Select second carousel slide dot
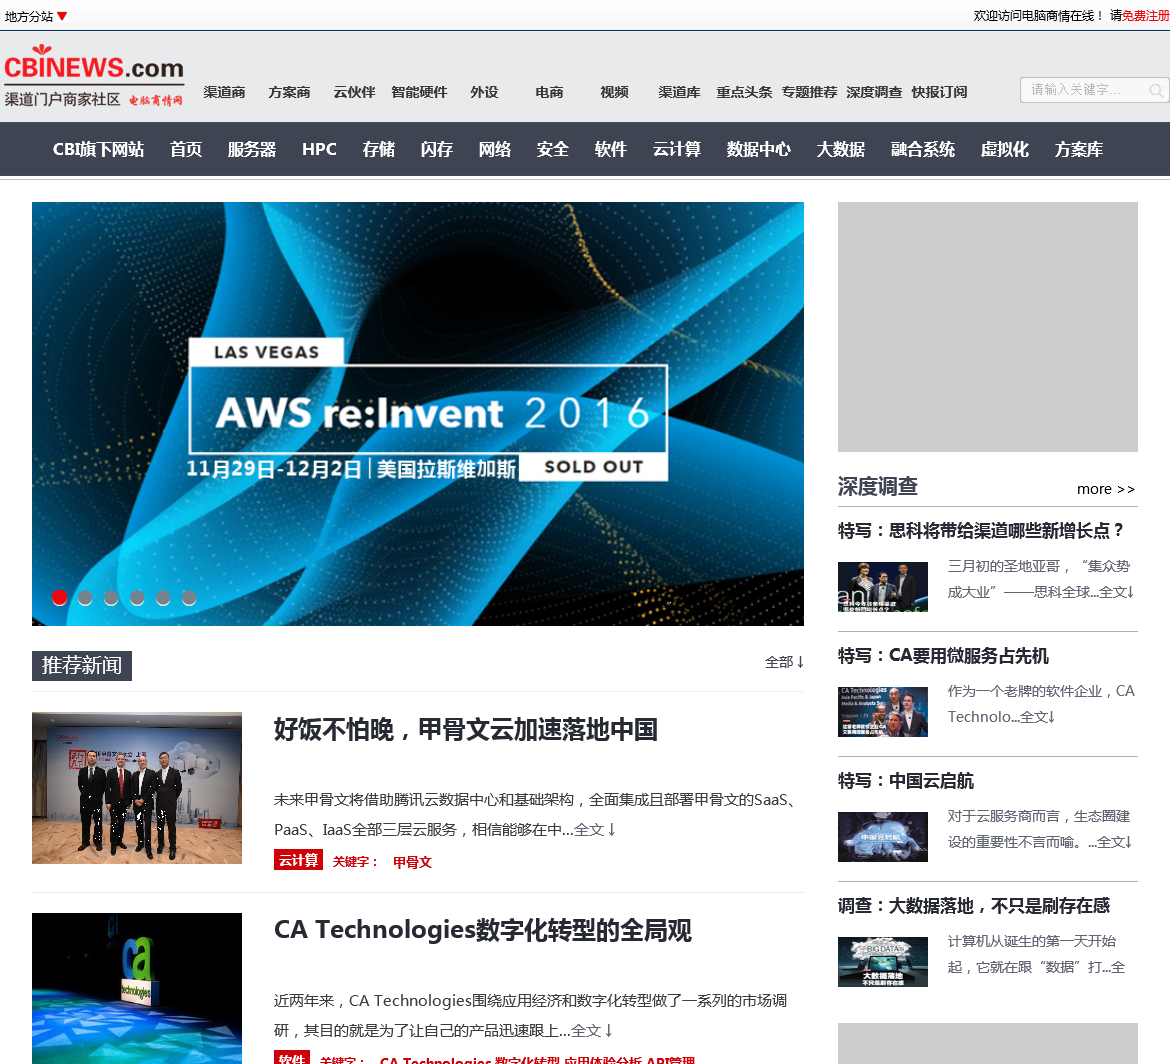1170x1064 pixels. (86, 598)
